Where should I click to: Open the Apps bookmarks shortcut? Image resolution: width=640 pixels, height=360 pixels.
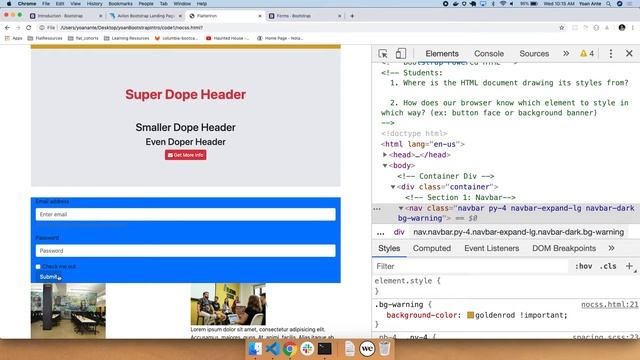tap(13, 38)
